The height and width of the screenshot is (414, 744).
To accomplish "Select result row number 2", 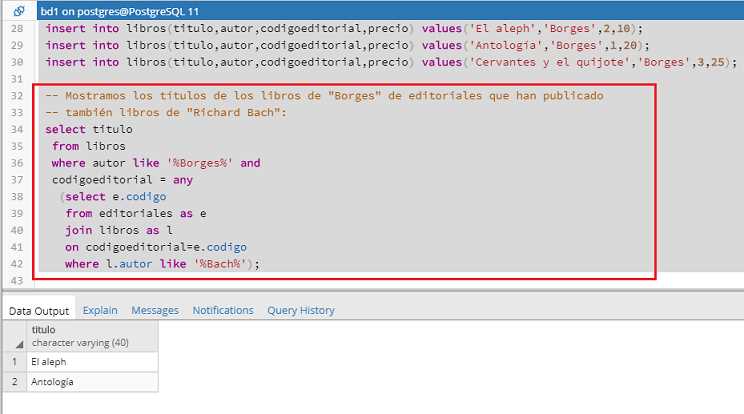I will [x=15, y=382].
